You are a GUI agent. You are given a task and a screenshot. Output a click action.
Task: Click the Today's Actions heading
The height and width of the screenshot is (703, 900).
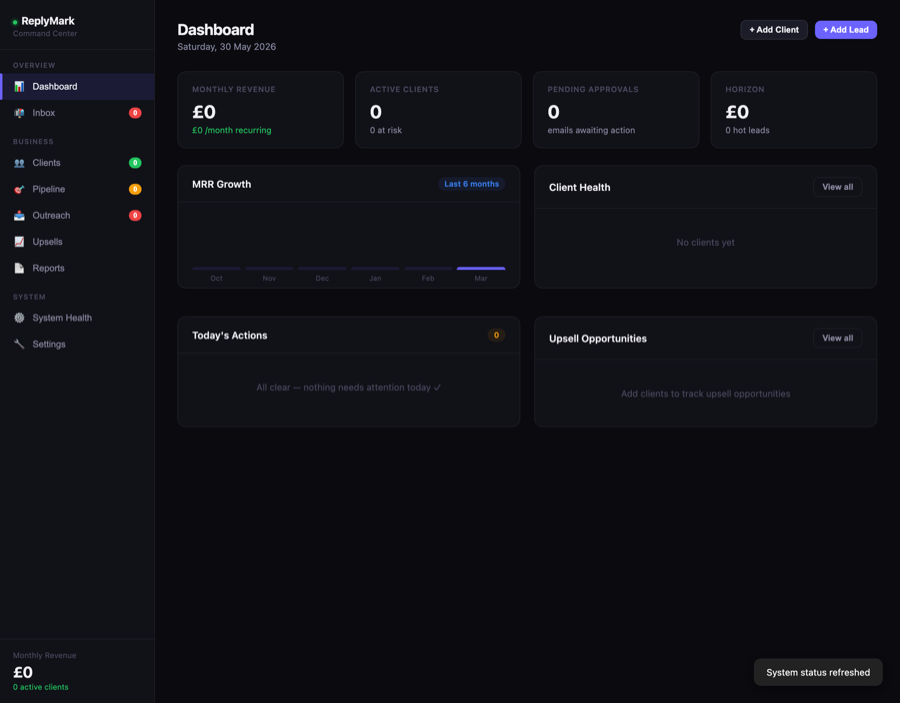pyautogui.click(x=230, y=335)
